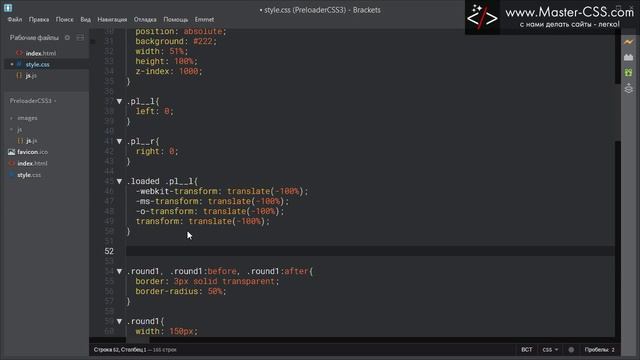The image size is (640, 360).
Task: Open the Вид menu
Action: click(x=85, y=19)
